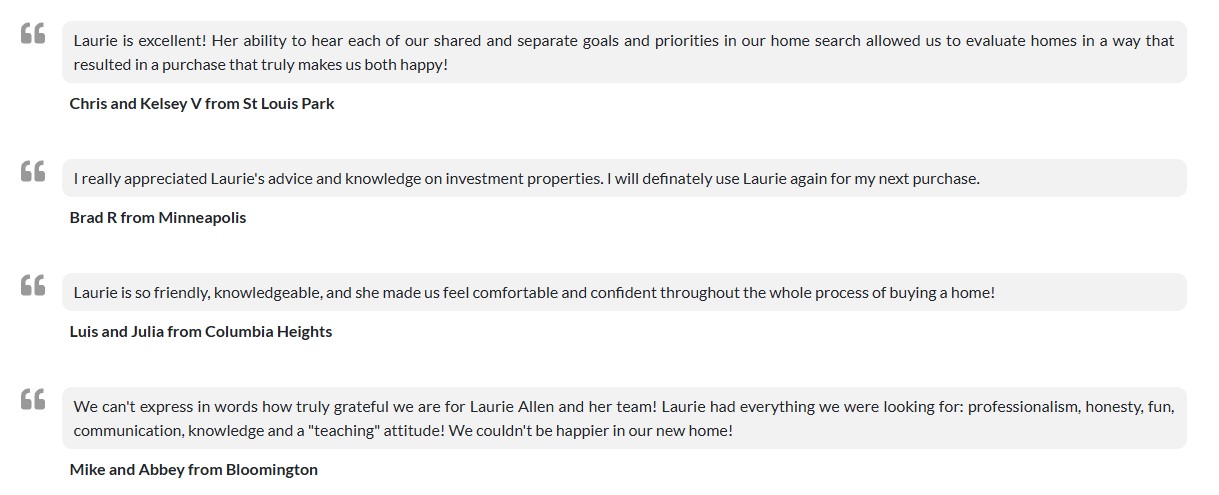The width and height of the screenshot is (1219, 495).
Task: Click the testimonial starting 'I really appreciated Laurie's advice'
Action: [x=624, y=179]
